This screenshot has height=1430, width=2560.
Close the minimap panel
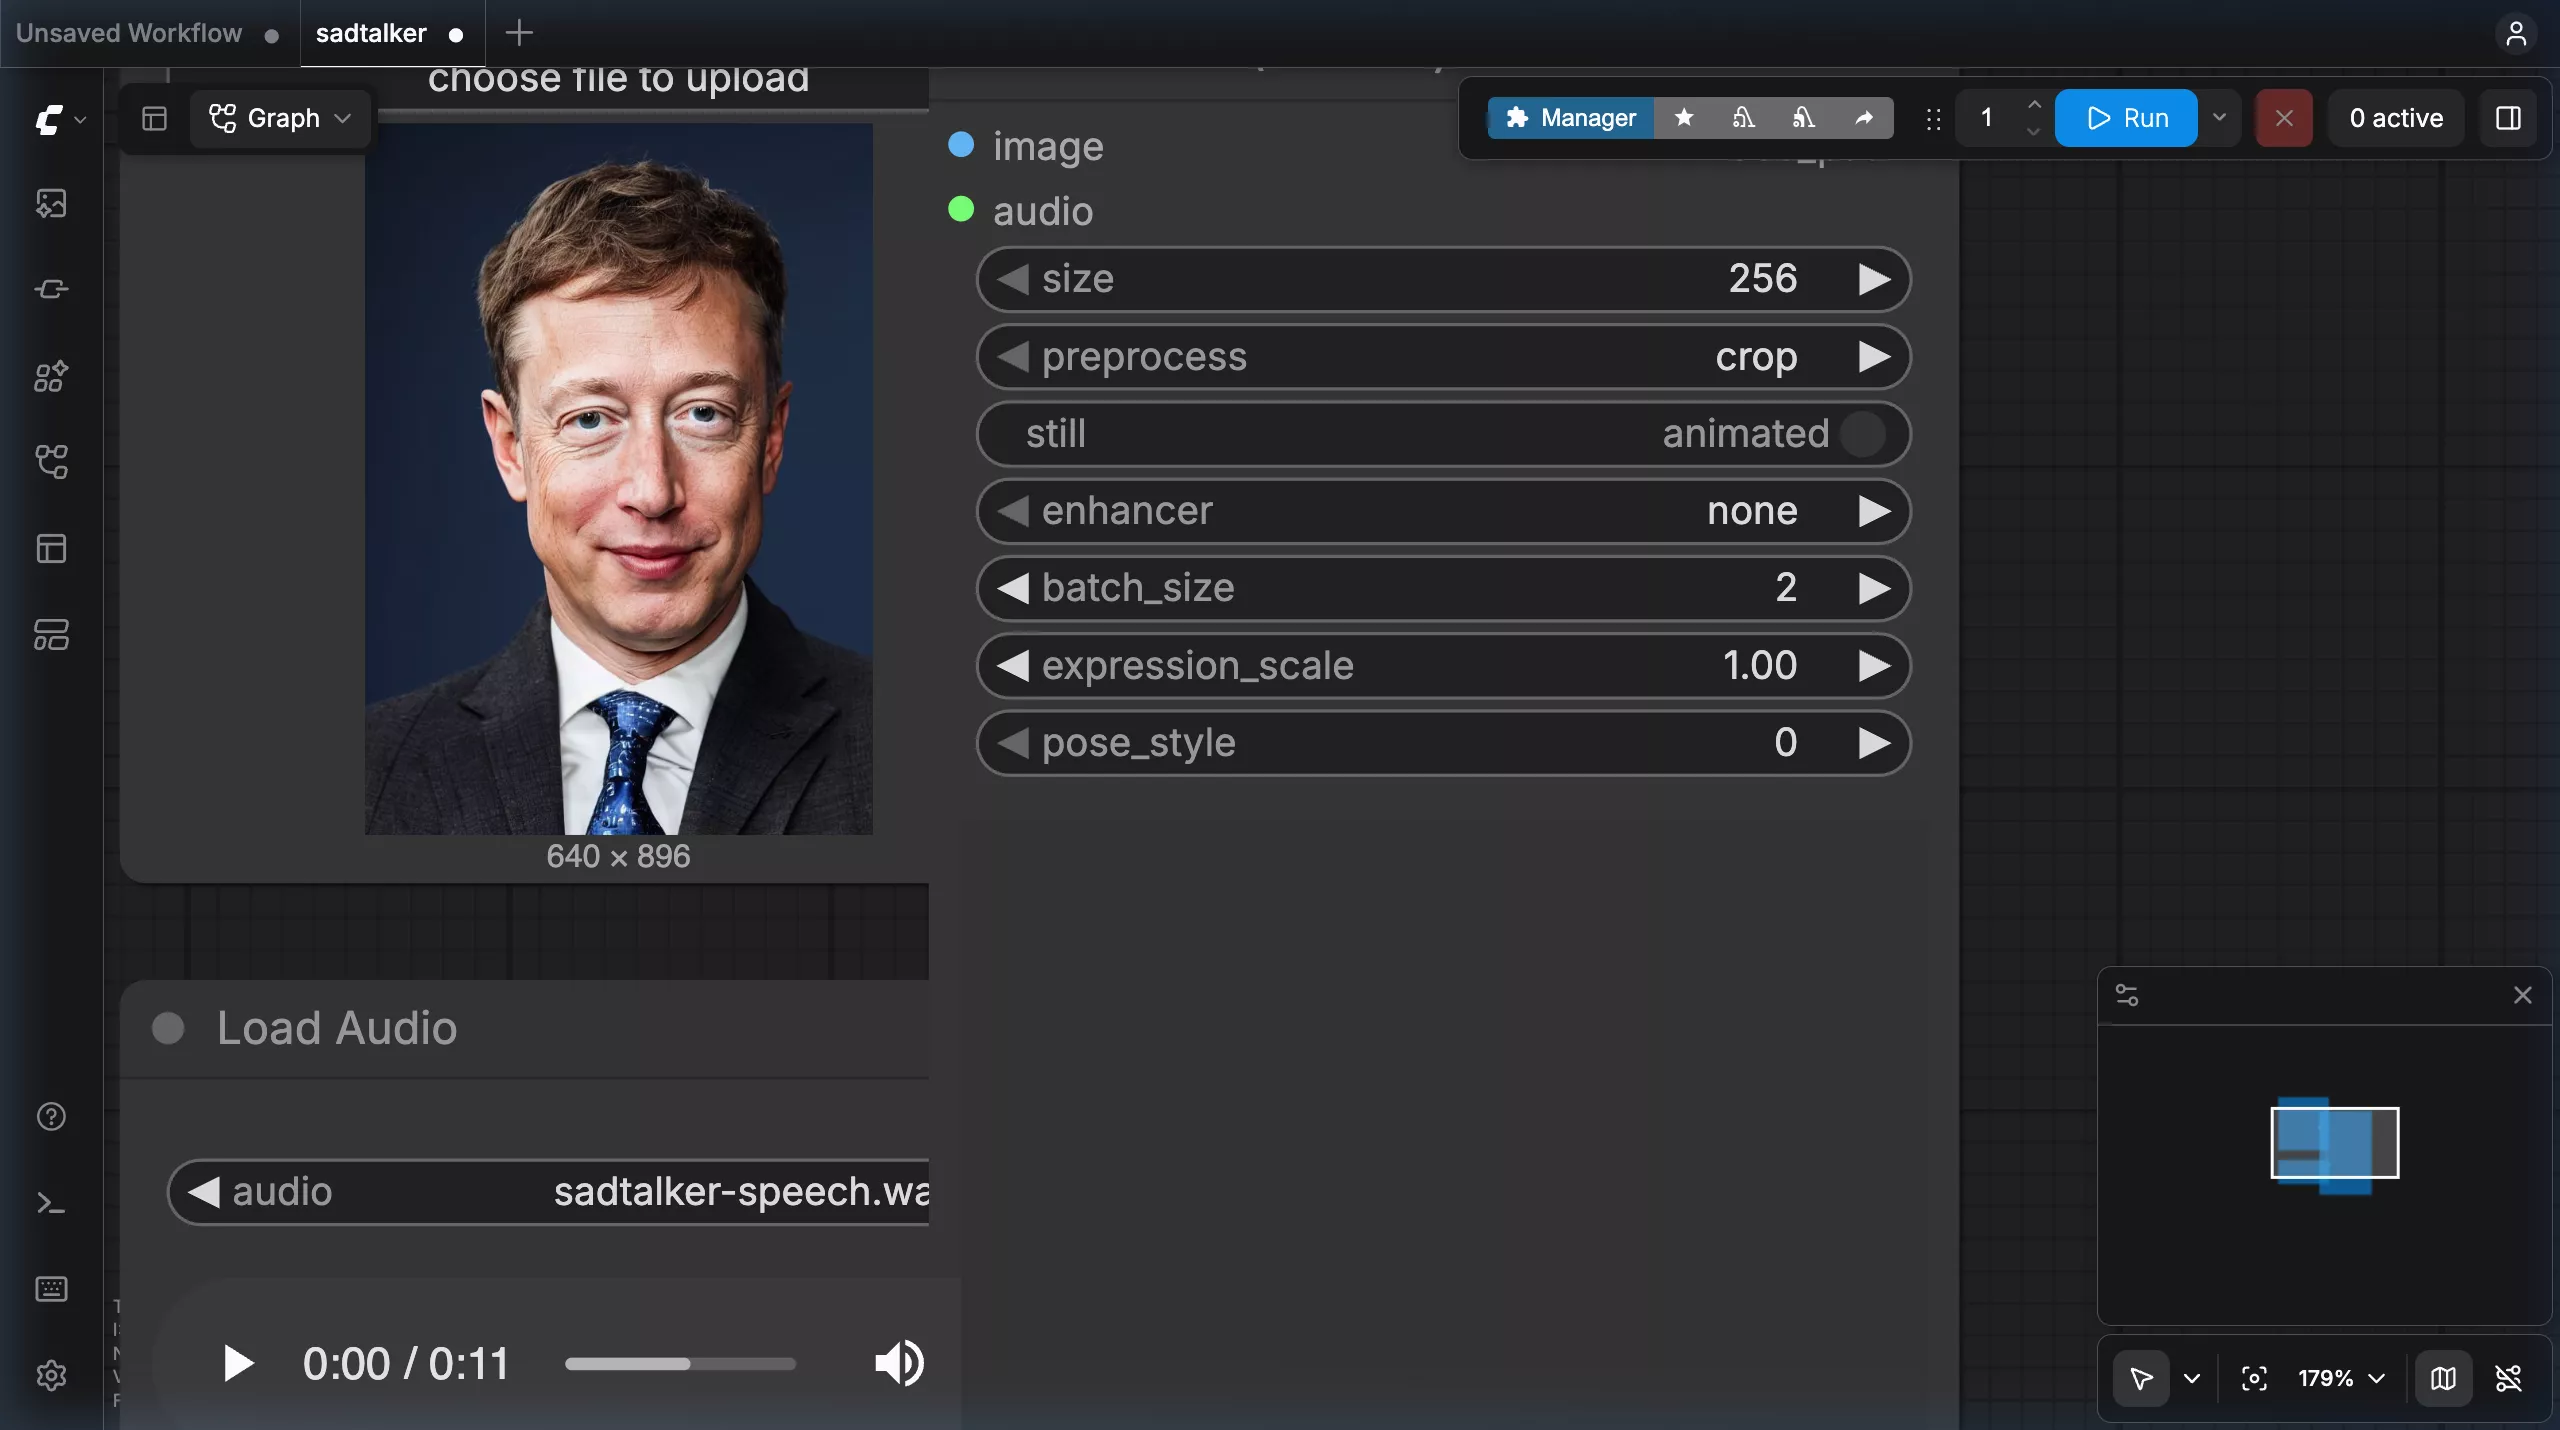(2523, 995)
